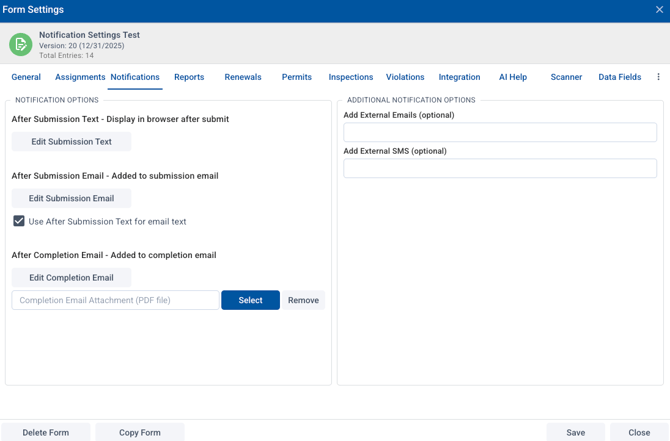This screenshot has width=670, height=441.
Task: Close the Form Settings dialog with X
Action: (x=659, y=10)
